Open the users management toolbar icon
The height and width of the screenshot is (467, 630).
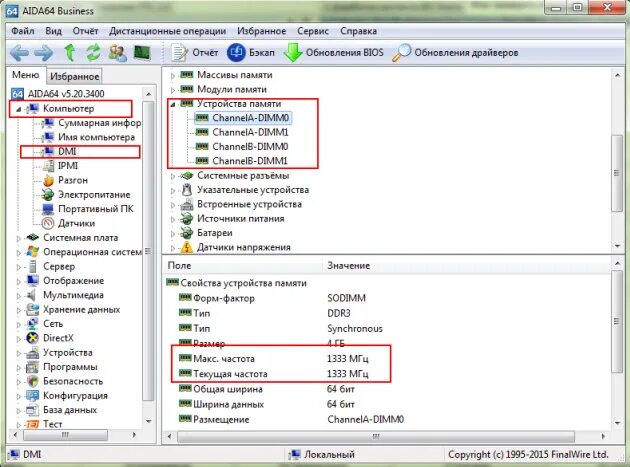pos(118,53)
